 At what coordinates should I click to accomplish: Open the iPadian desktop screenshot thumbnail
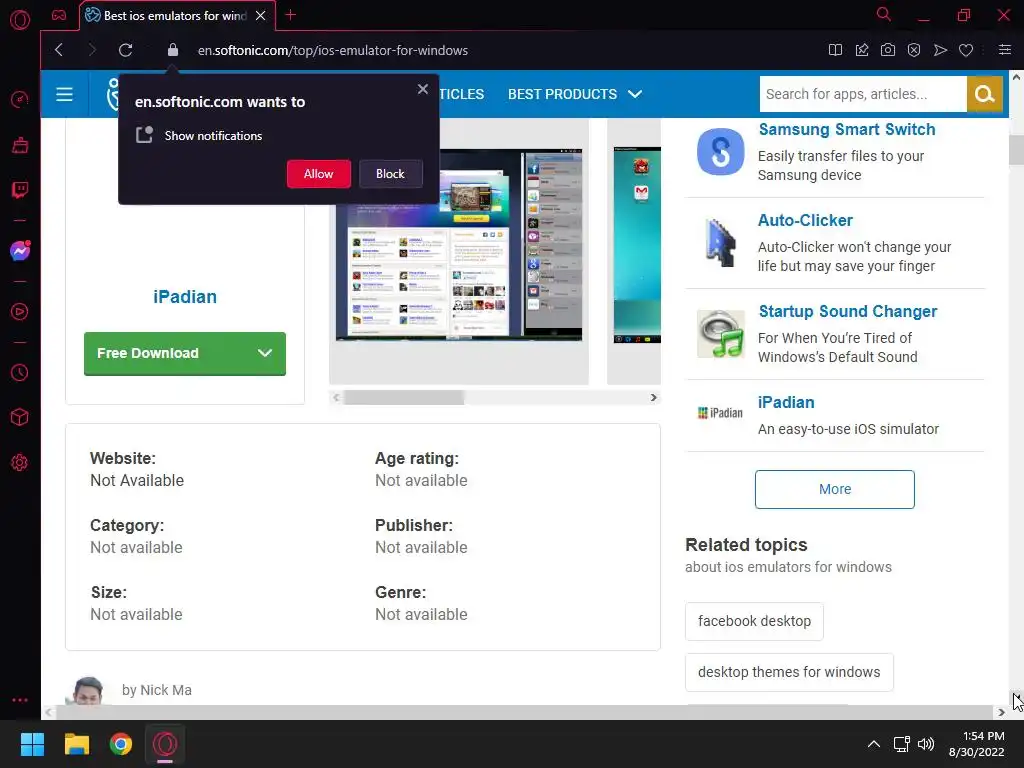coord(458,245)
